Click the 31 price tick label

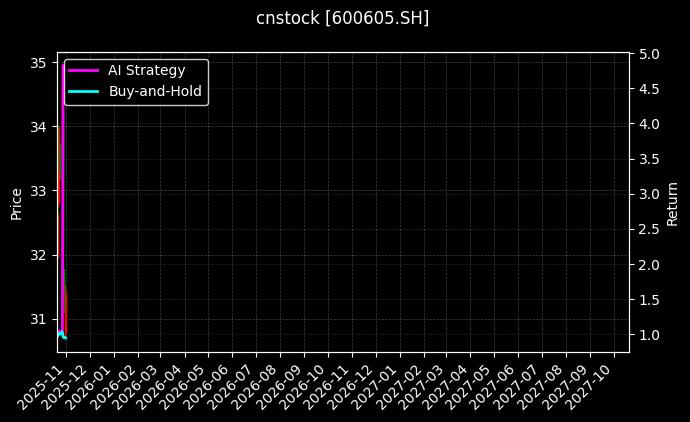(39, 319)
